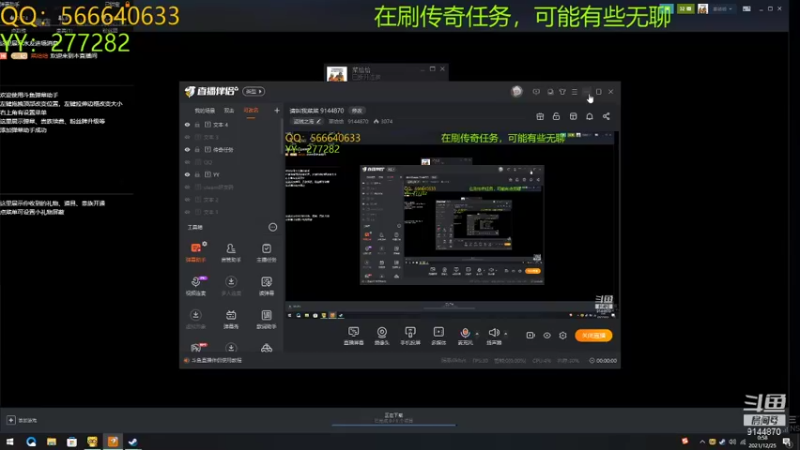The width and height of the screenshot is (800, 450).
Task: Add a phone screen-cast source
Action: click(x=410, y=336)
